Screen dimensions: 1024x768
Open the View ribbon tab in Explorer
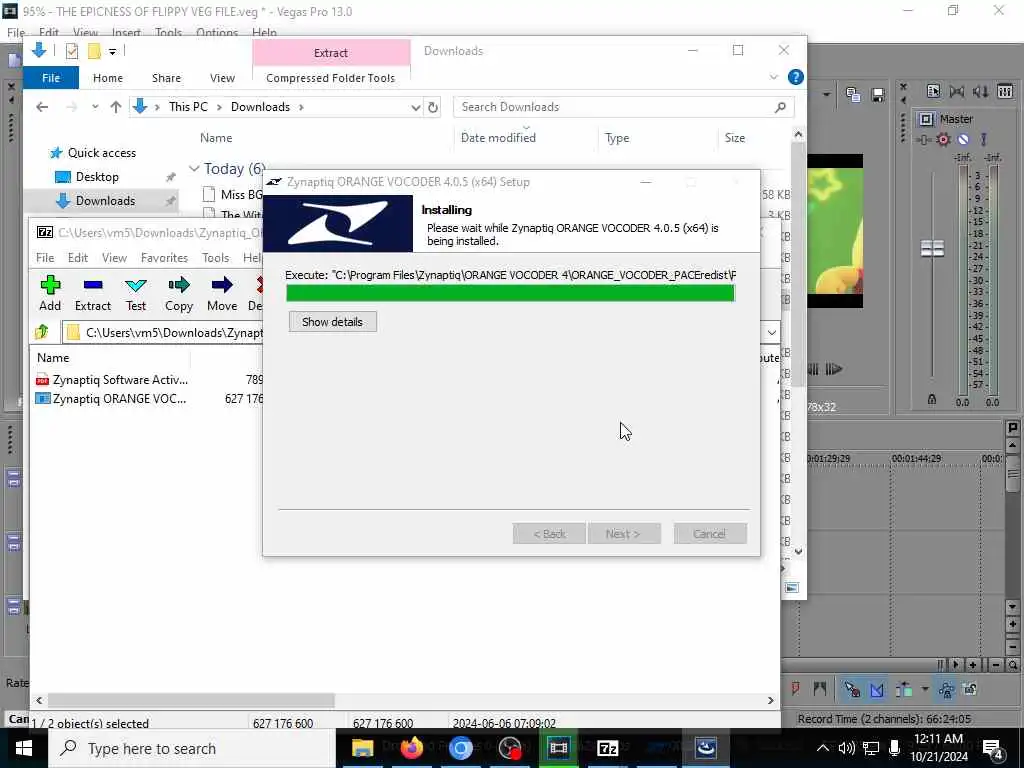[x=222, y=78]
